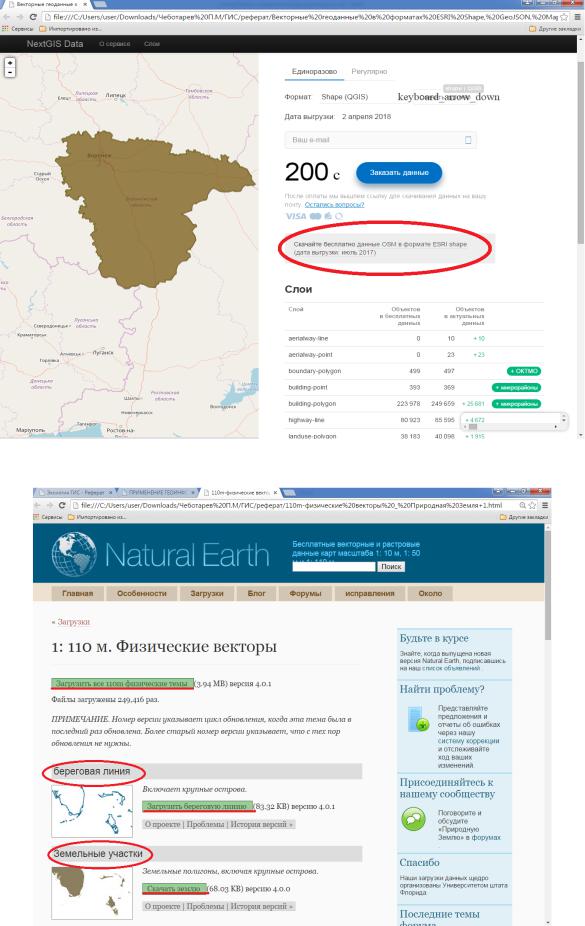Open Chrome menu in NextGIS window
Viewport: 585px width, 926px height.
point(575,17)
